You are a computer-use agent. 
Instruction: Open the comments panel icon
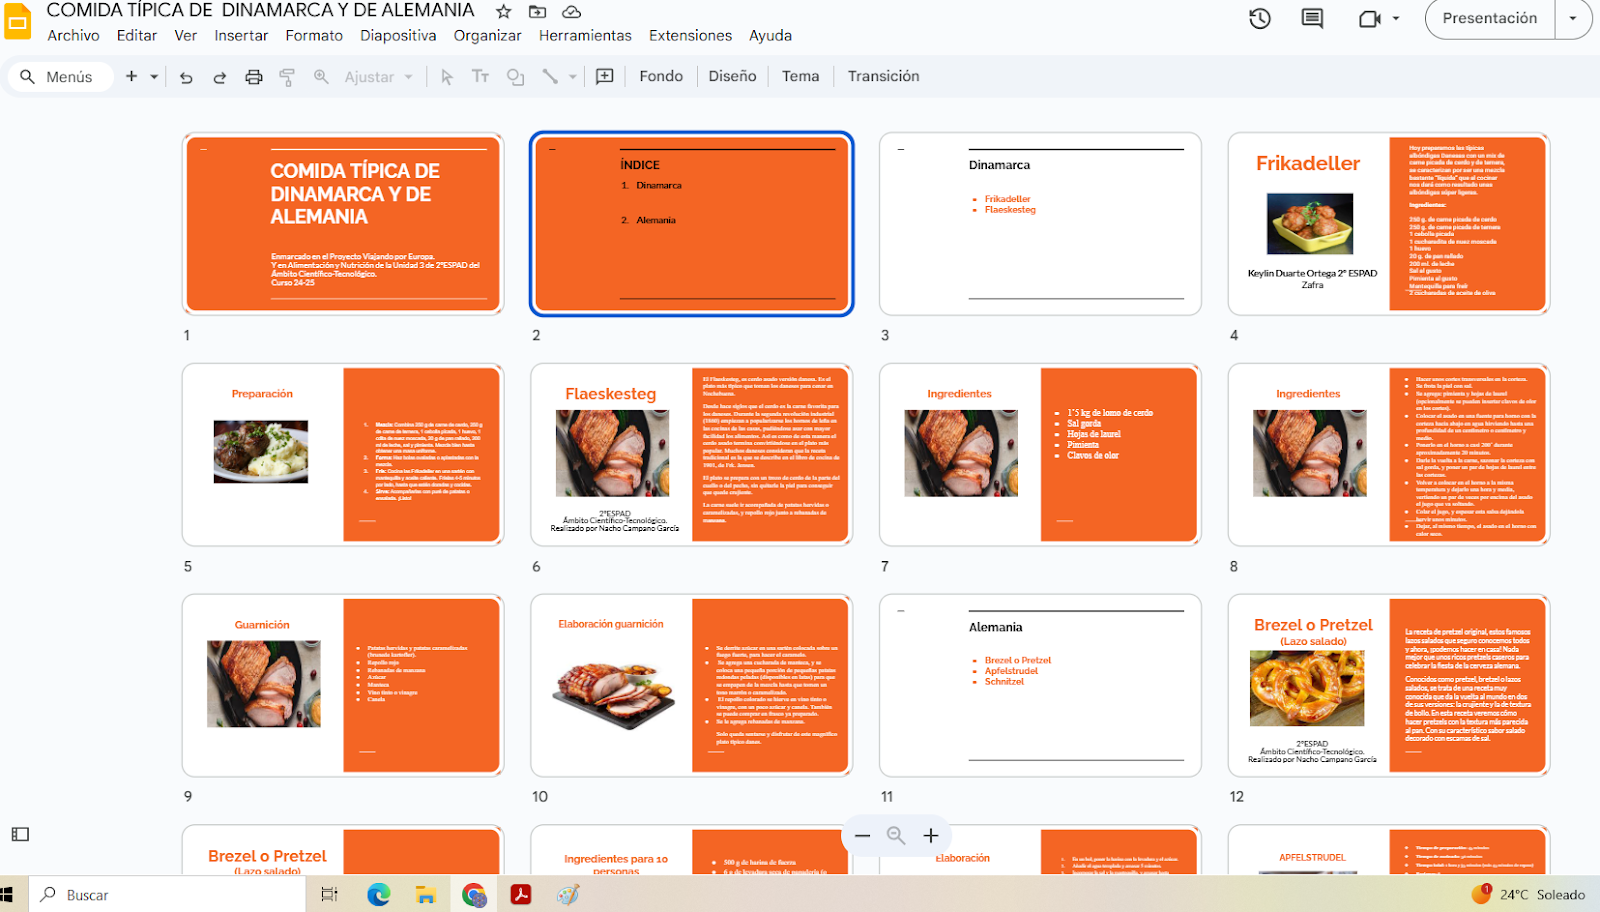coord(1312,18)
